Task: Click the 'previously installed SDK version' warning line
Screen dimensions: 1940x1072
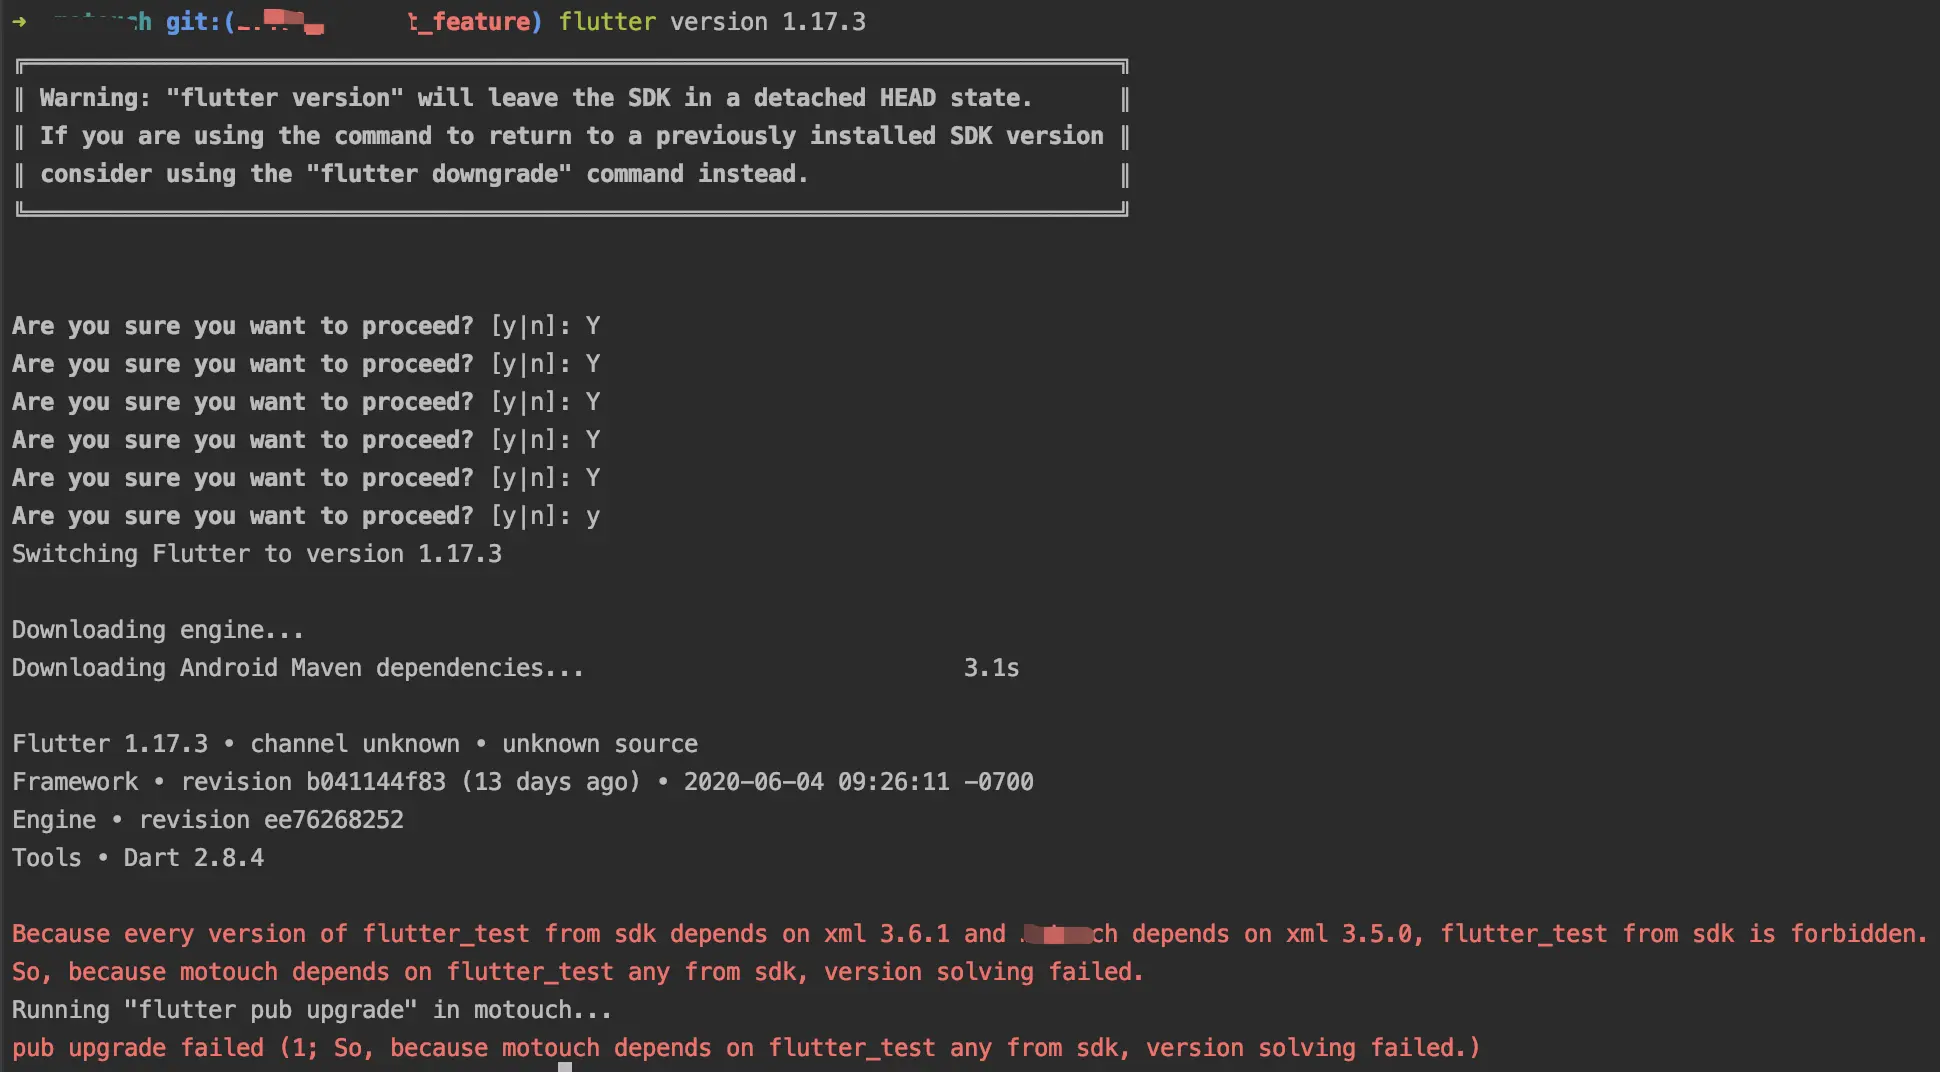Action: click(x=571, y=136)
